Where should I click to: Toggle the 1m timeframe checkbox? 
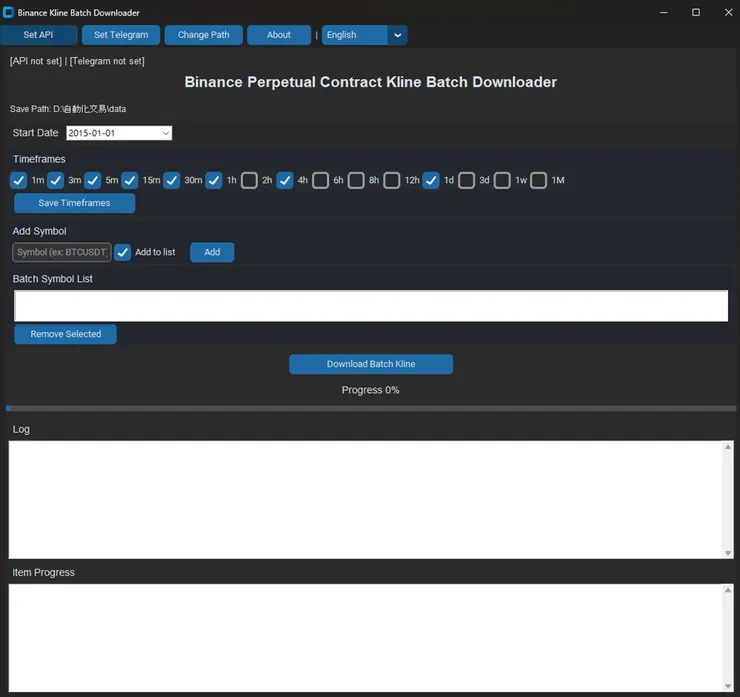[18, 180]
